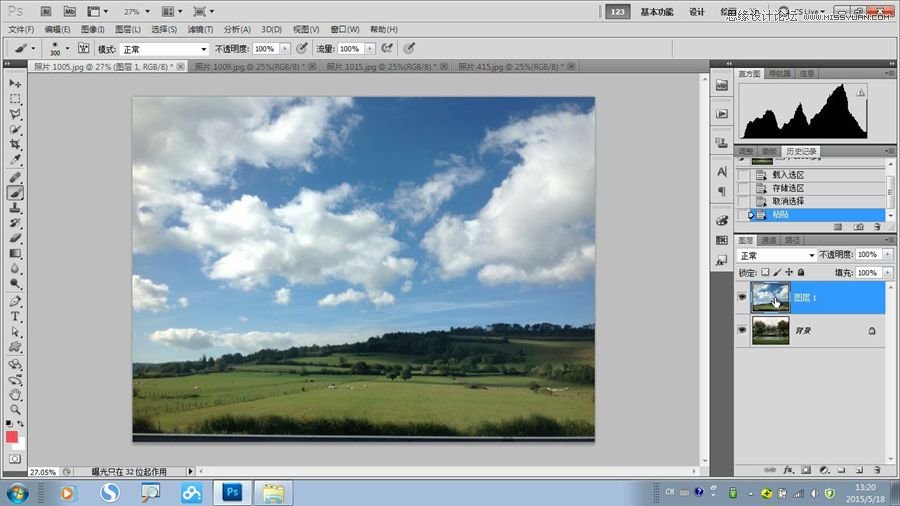Select the Type tool
The height and width of the screenshot is (506, 900).
(x=15, y=316)
